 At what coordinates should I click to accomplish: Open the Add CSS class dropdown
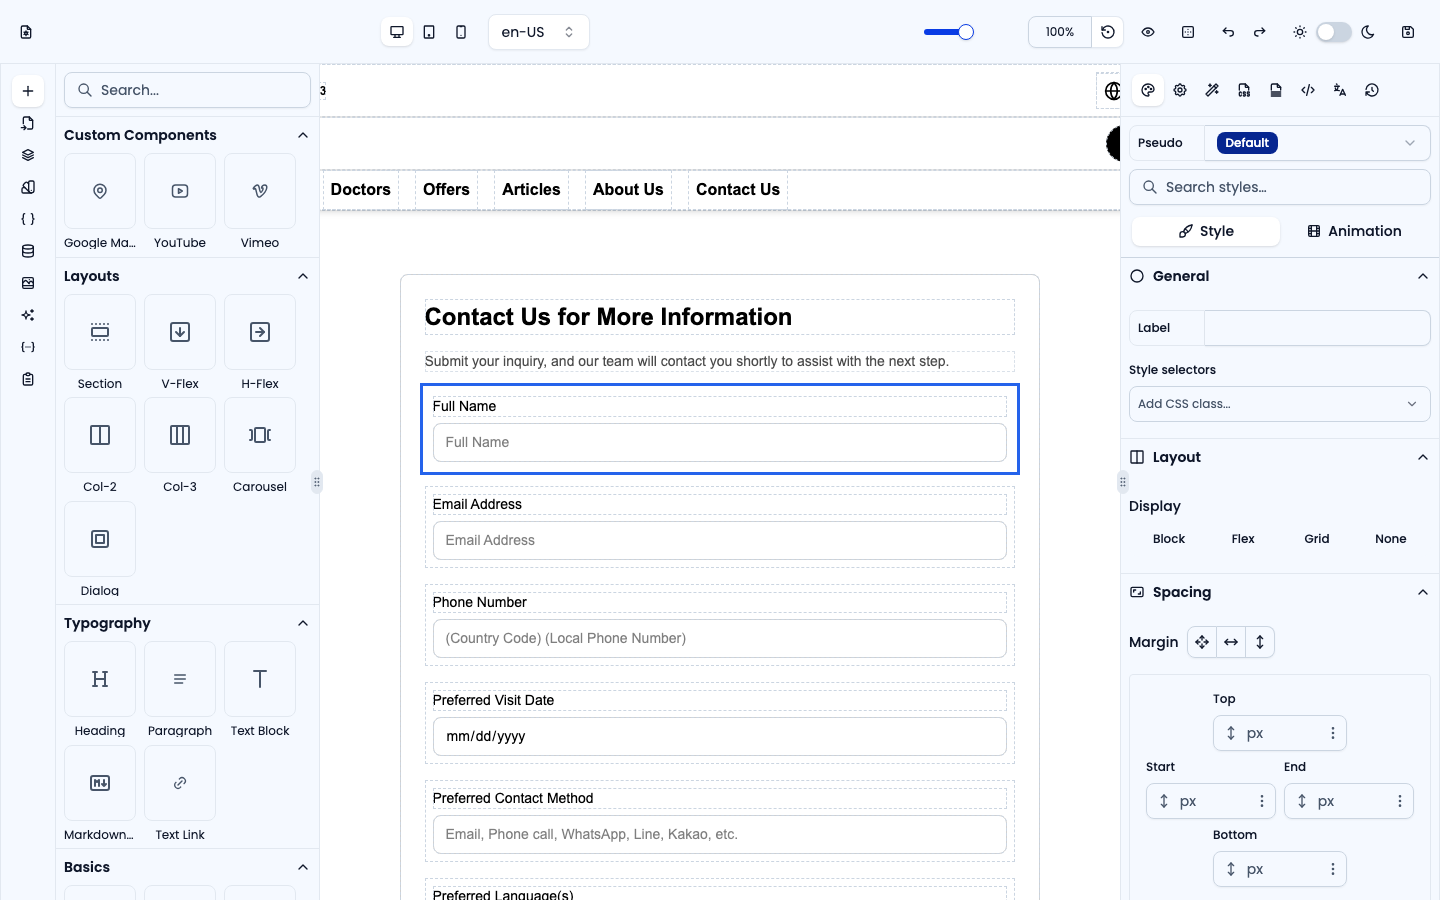click(1280, 404)
